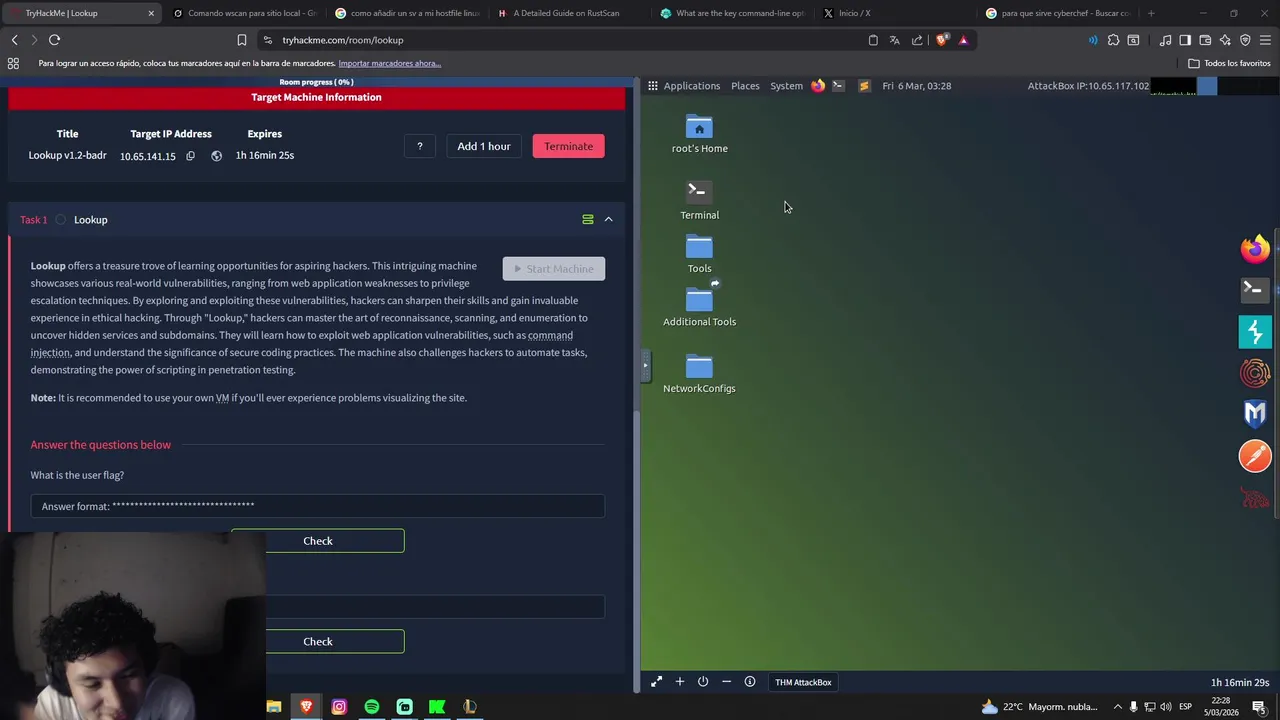Open Todos los favoritos folder

(x=1230, y=63)
